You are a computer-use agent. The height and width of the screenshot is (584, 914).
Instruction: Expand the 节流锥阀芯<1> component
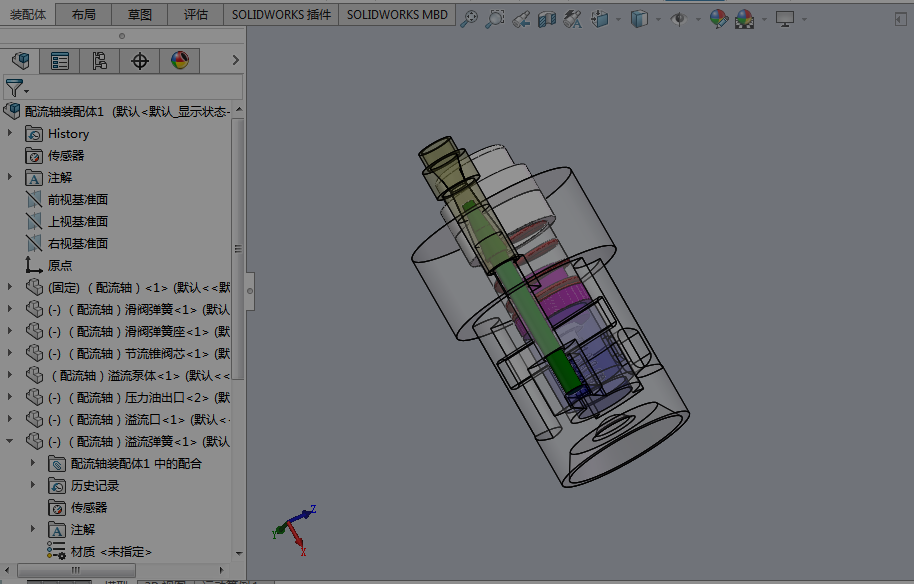pyautogui.click(x=9, y=353)
